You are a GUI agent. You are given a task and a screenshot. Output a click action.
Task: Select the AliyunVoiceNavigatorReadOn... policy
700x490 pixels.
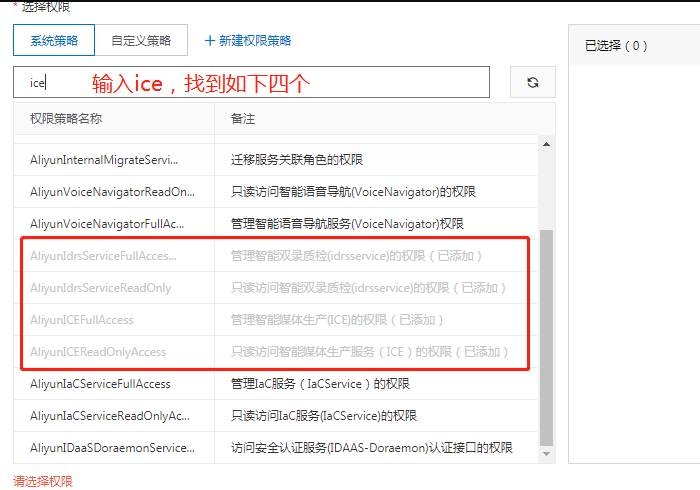[x=275, y=192]
